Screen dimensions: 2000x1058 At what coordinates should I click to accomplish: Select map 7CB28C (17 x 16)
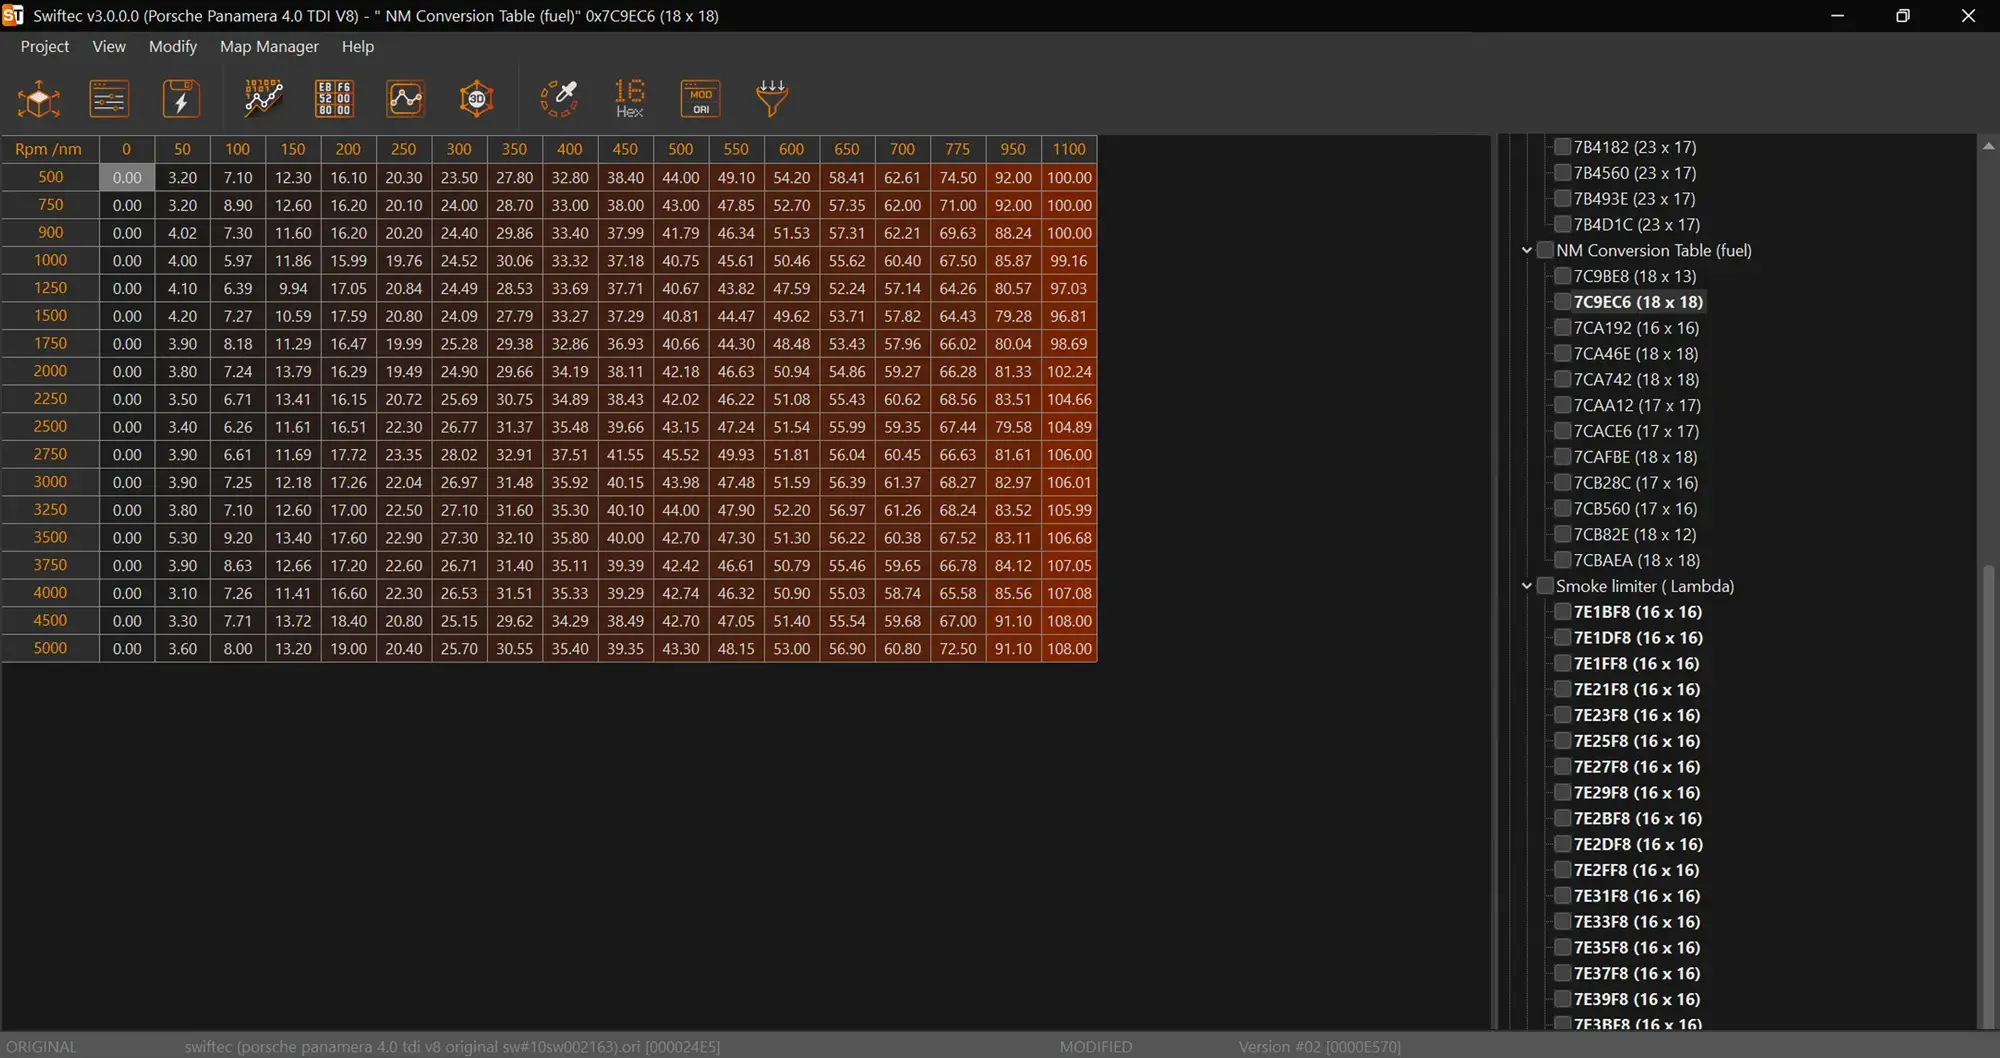(1635, 483)
